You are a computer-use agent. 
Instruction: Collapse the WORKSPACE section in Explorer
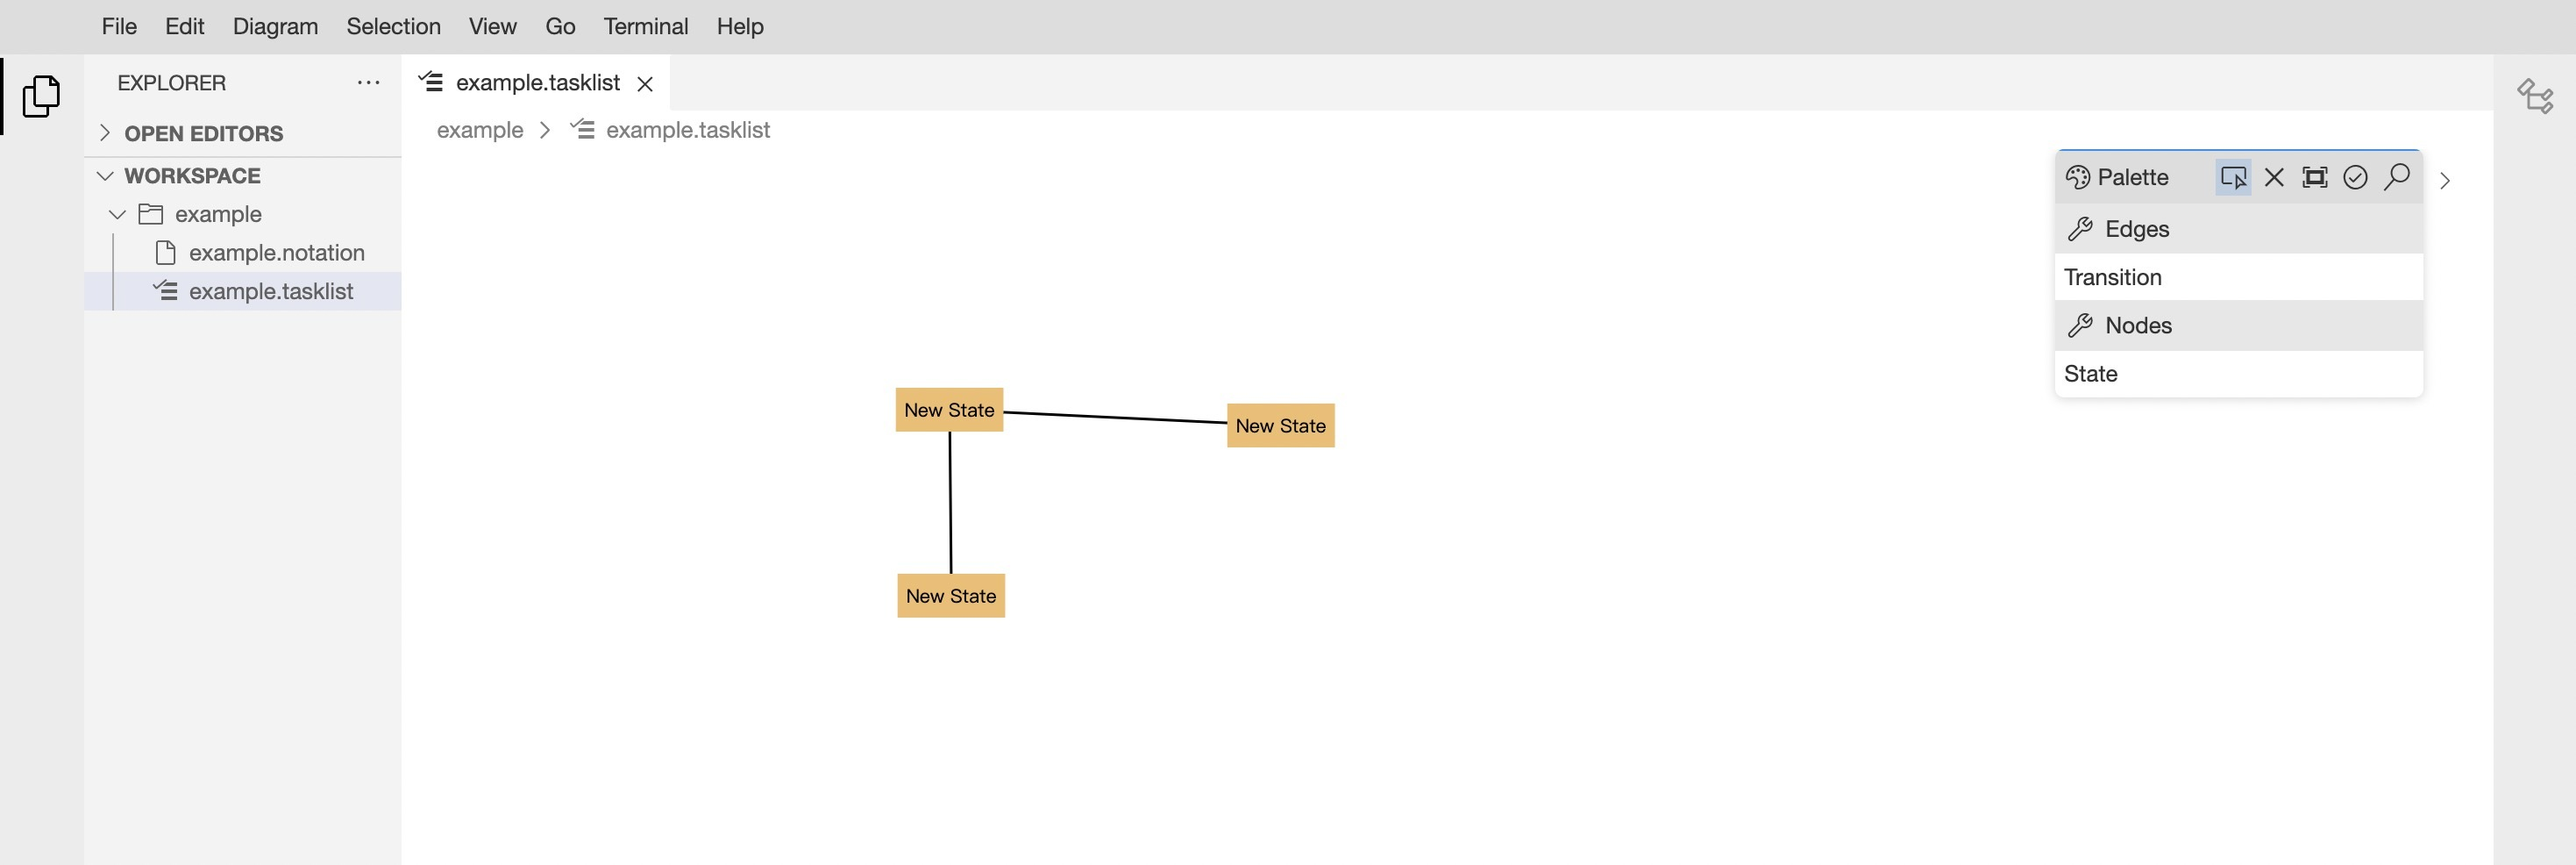[x=106, y=175]
